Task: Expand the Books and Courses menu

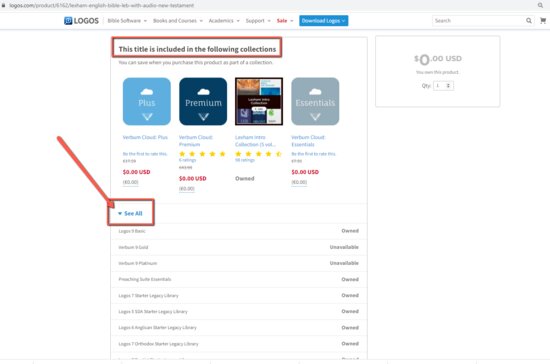Action: (x=178, y=21)
